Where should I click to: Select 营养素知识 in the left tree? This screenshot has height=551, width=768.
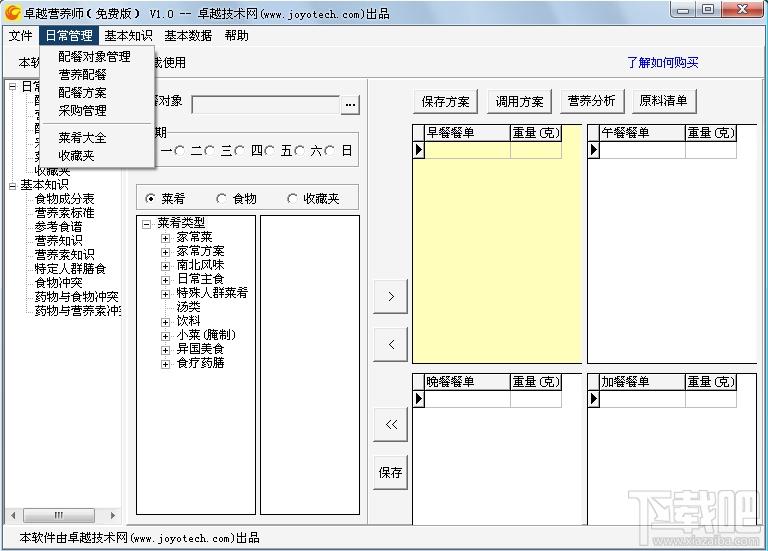coord(64,255)
